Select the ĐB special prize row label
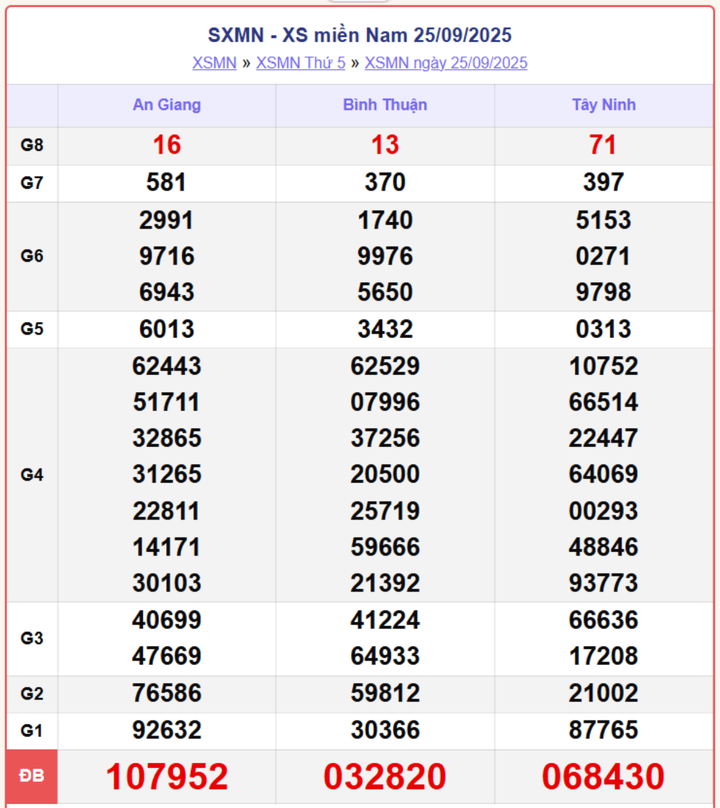This screenshot has height=808, width=720. pyautogui.click(x=32, y=777)
